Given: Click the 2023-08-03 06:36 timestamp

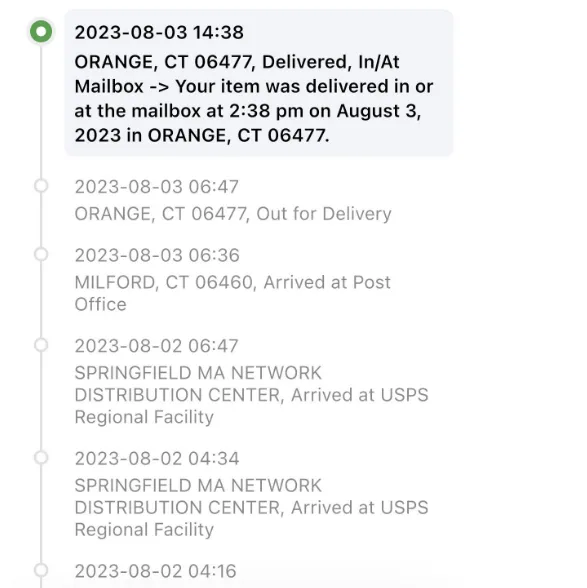Looking at the screenshot, I should coord(157,255).
